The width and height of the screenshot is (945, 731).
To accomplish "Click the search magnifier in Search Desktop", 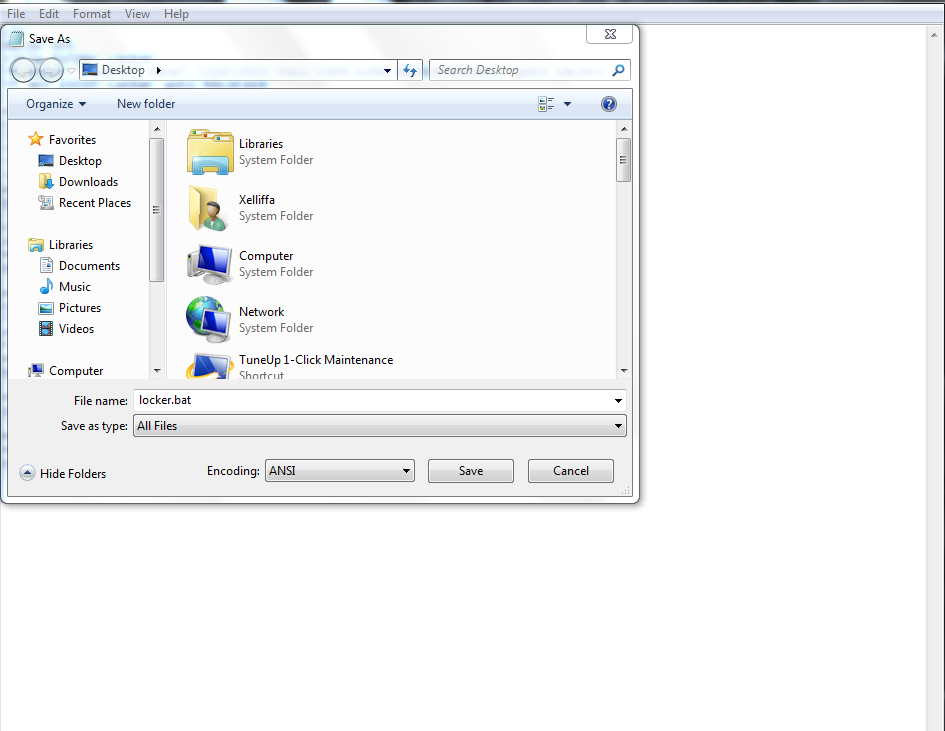I will tap(618, 70).
